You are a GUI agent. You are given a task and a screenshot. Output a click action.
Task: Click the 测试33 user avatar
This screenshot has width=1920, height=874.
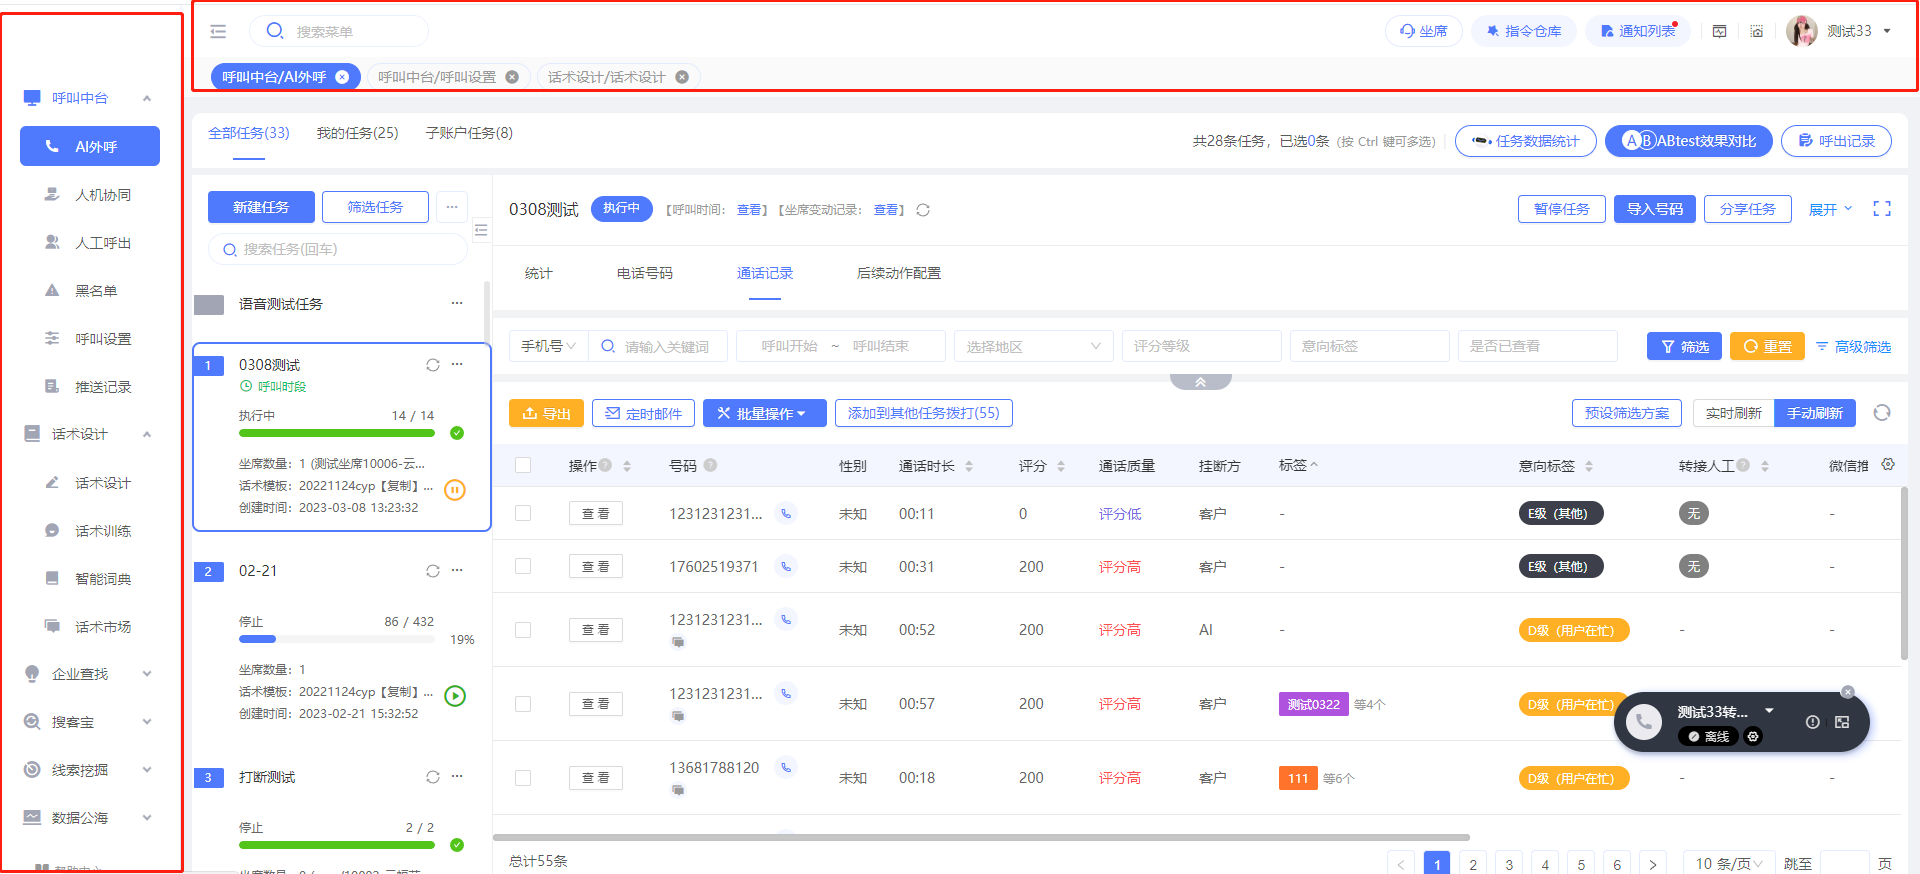pos(1802,31)
